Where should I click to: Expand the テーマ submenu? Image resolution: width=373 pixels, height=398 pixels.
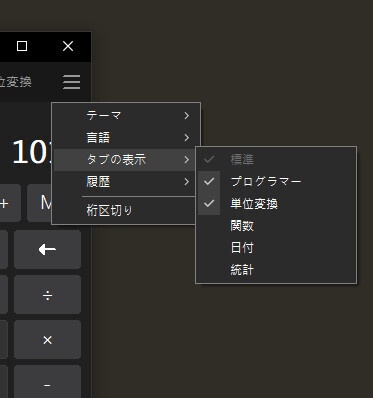click(x=127, y=116)
